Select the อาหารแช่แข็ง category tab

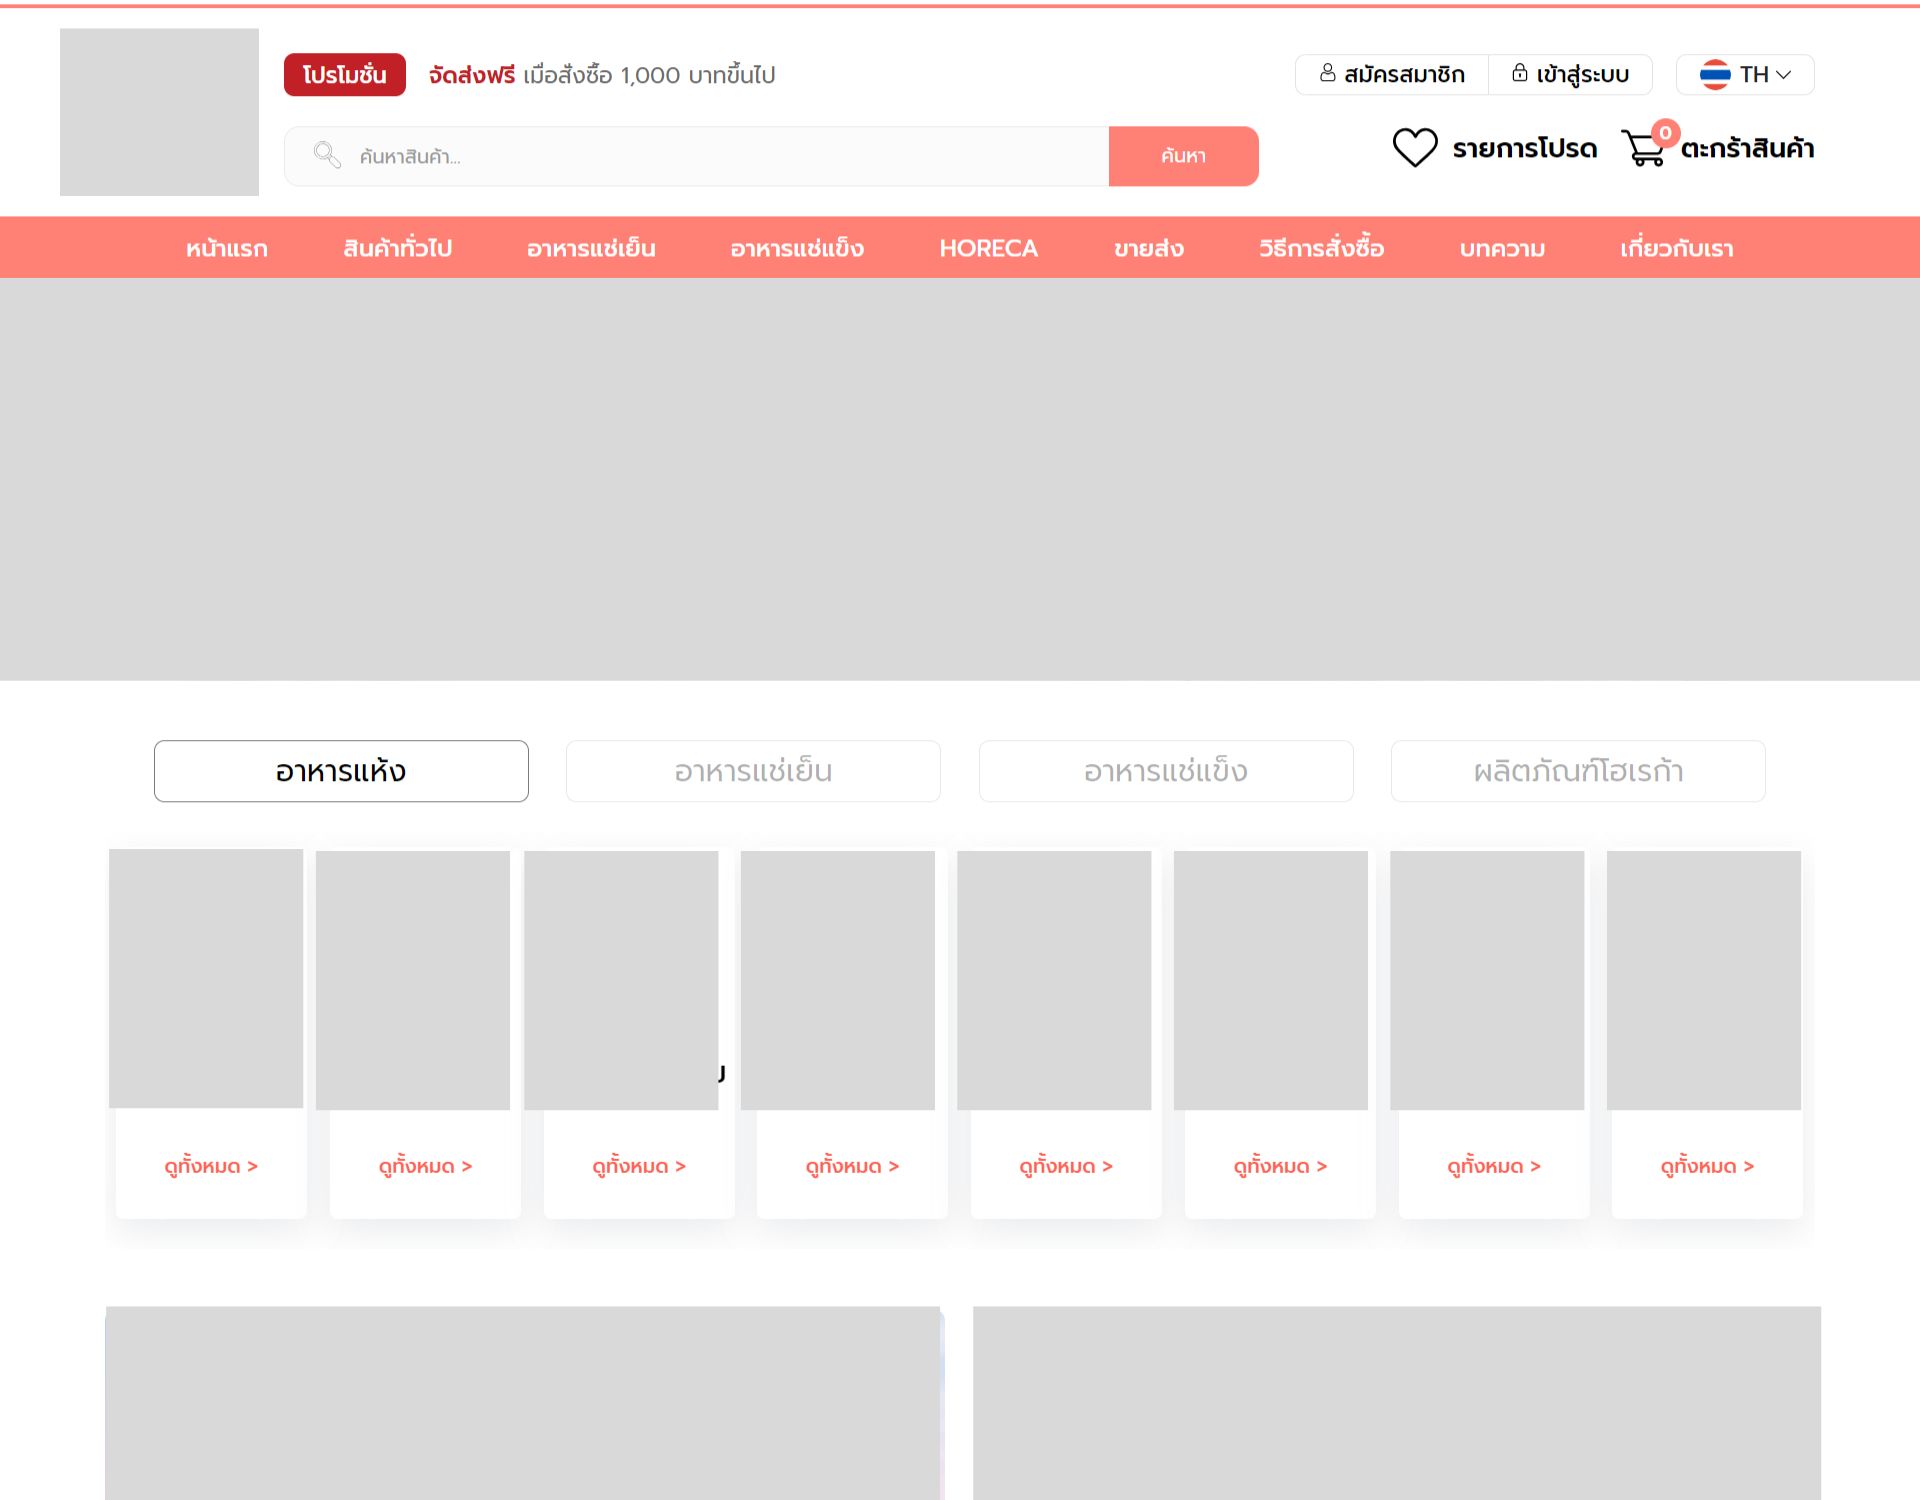click(x=1166, y=771)
